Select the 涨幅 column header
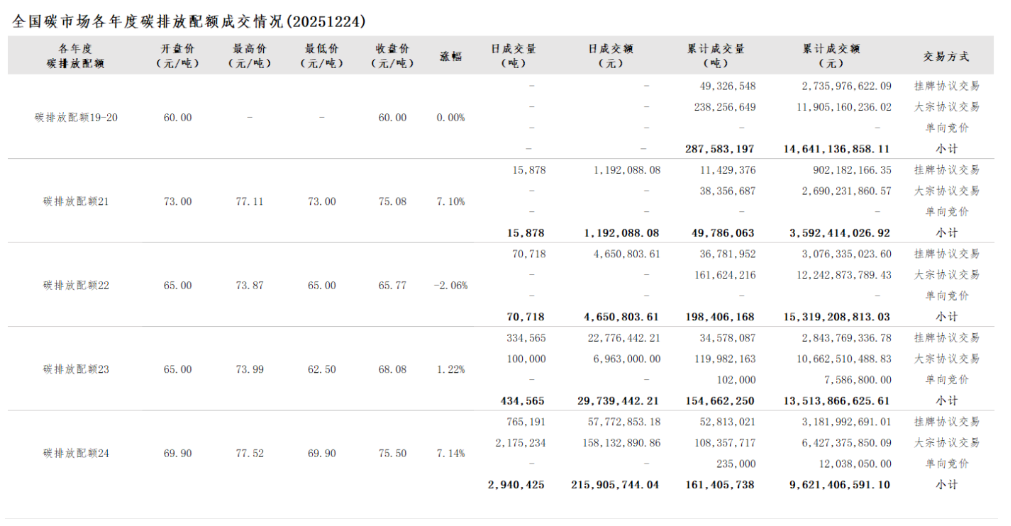 tap(450, 55)
